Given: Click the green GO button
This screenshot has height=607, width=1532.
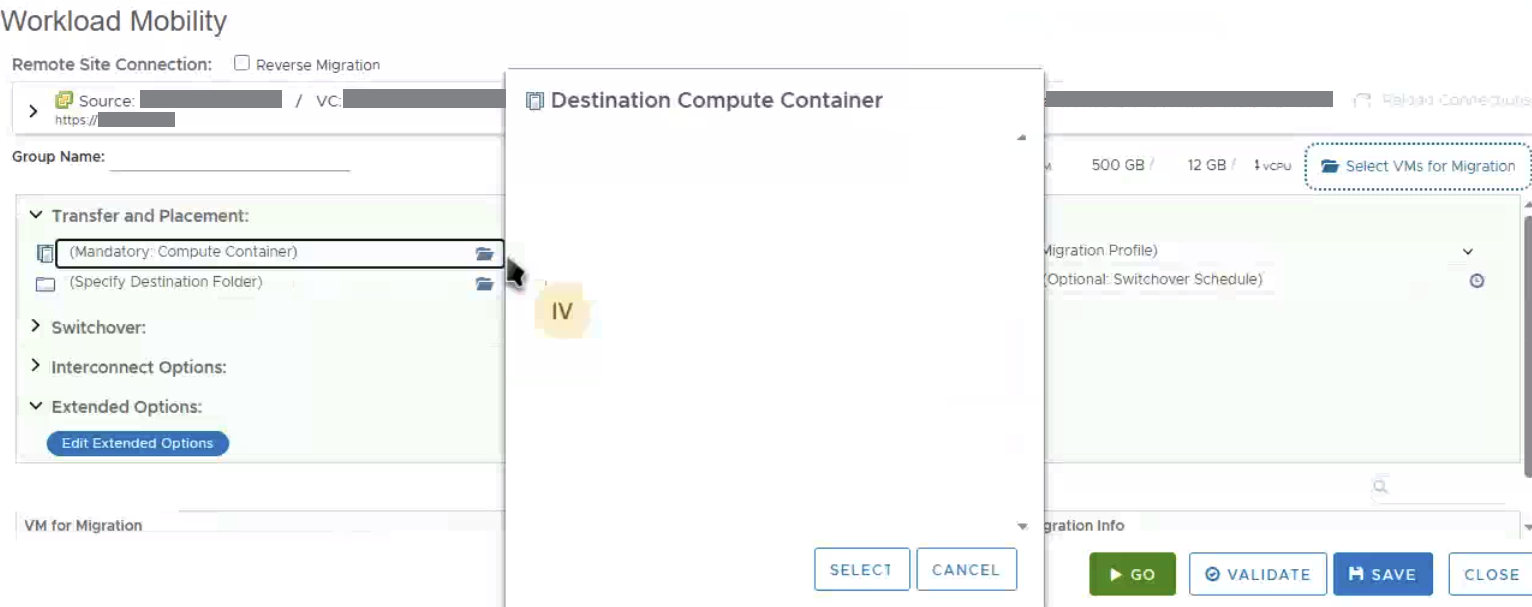Looking at the screenshot, I should [1132, 574].
